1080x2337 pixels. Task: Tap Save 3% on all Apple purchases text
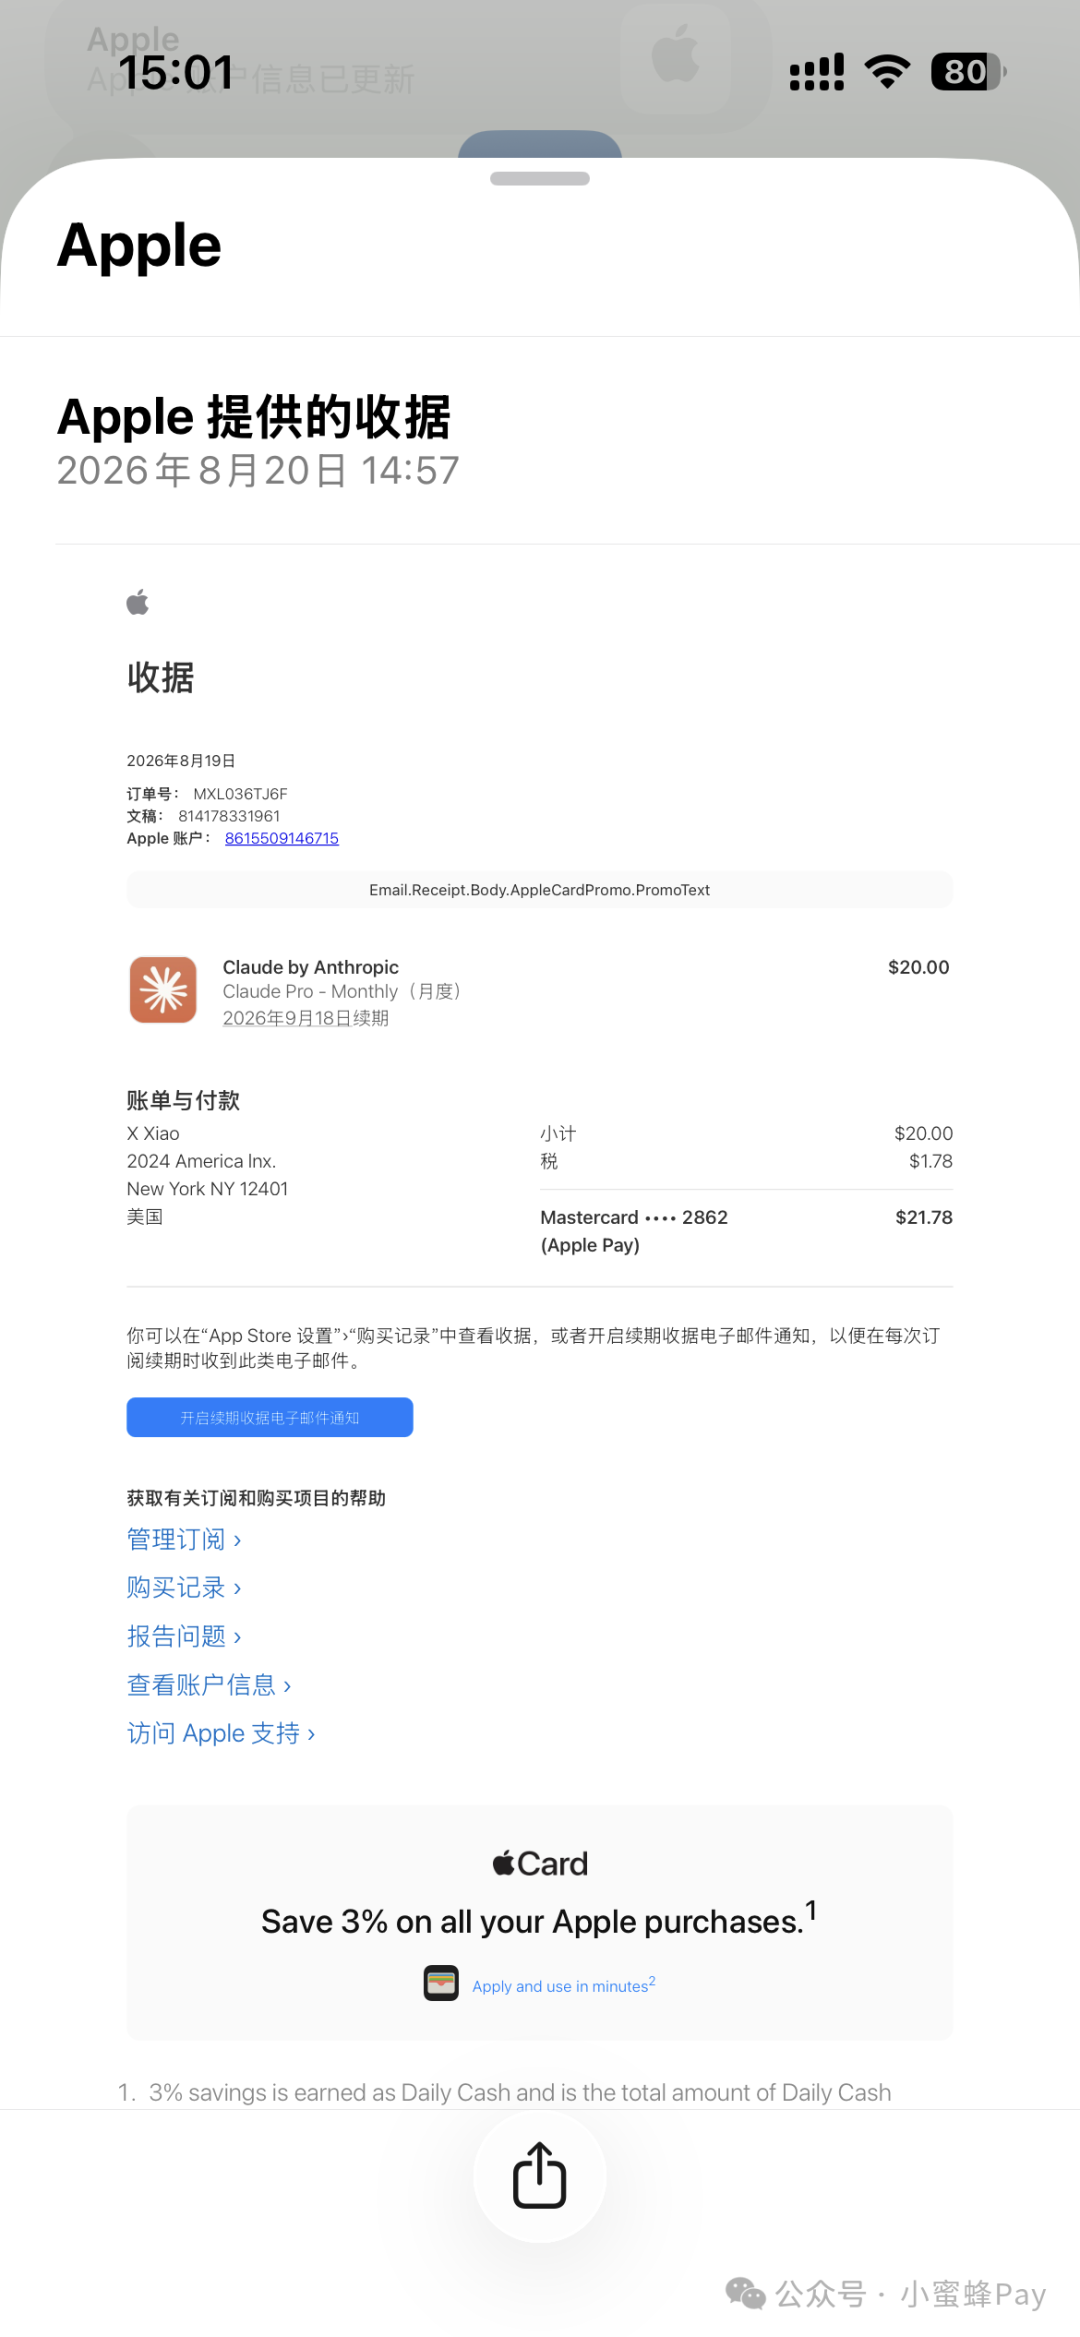539,1920
